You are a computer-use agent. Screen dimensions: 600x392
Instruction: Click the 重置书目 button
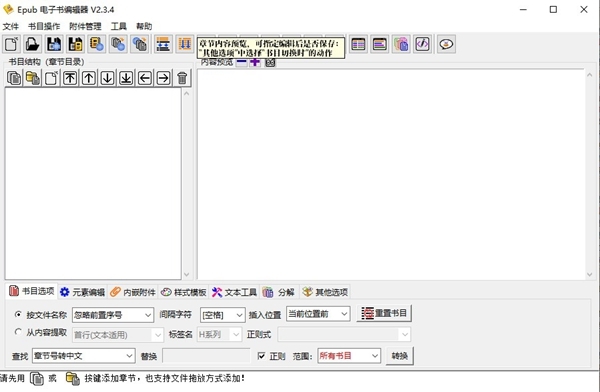384,313
